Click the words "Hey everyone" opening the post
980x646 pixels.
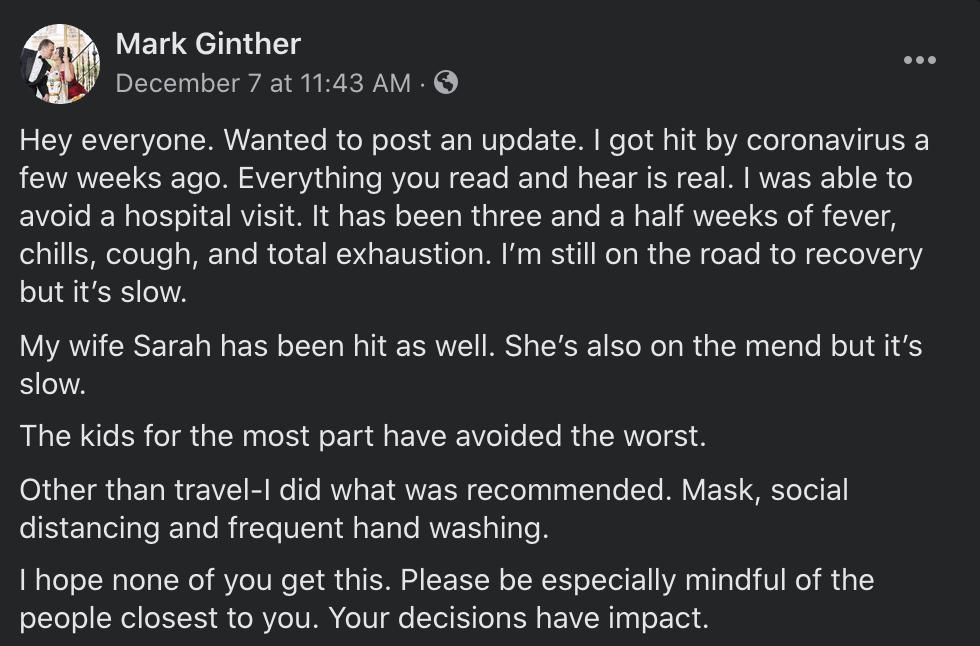point(116,141)
